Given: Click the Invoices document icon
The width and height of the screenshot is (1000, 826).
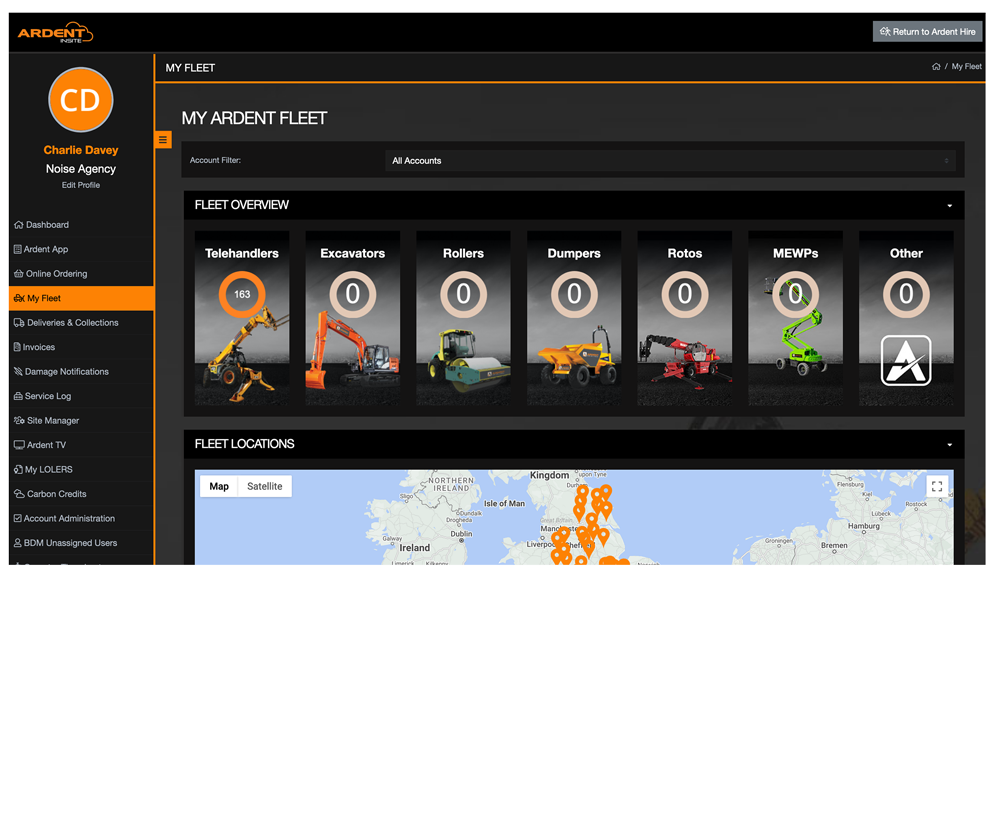Looking at the screenshot, I should (17, 347).
